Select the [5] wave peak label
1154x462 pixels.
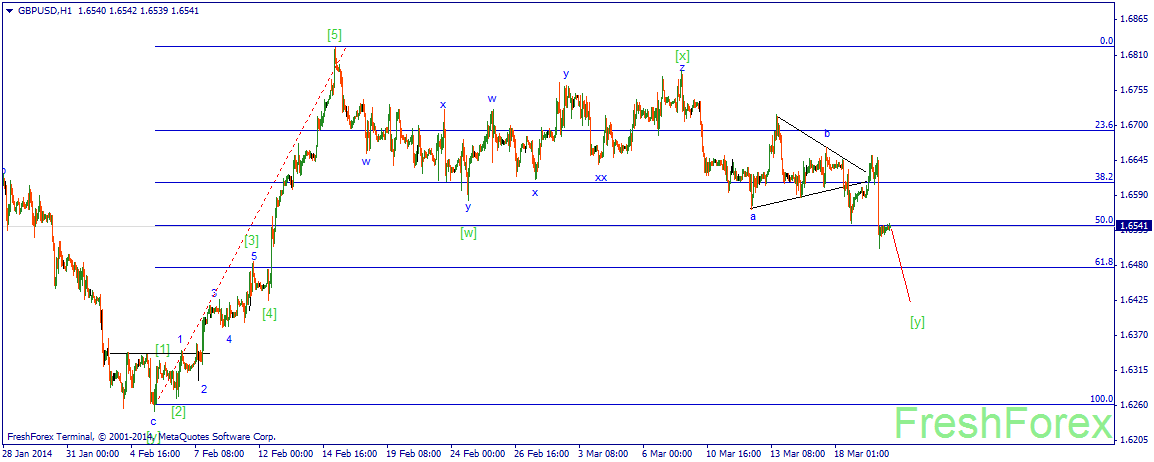(334, 35)
